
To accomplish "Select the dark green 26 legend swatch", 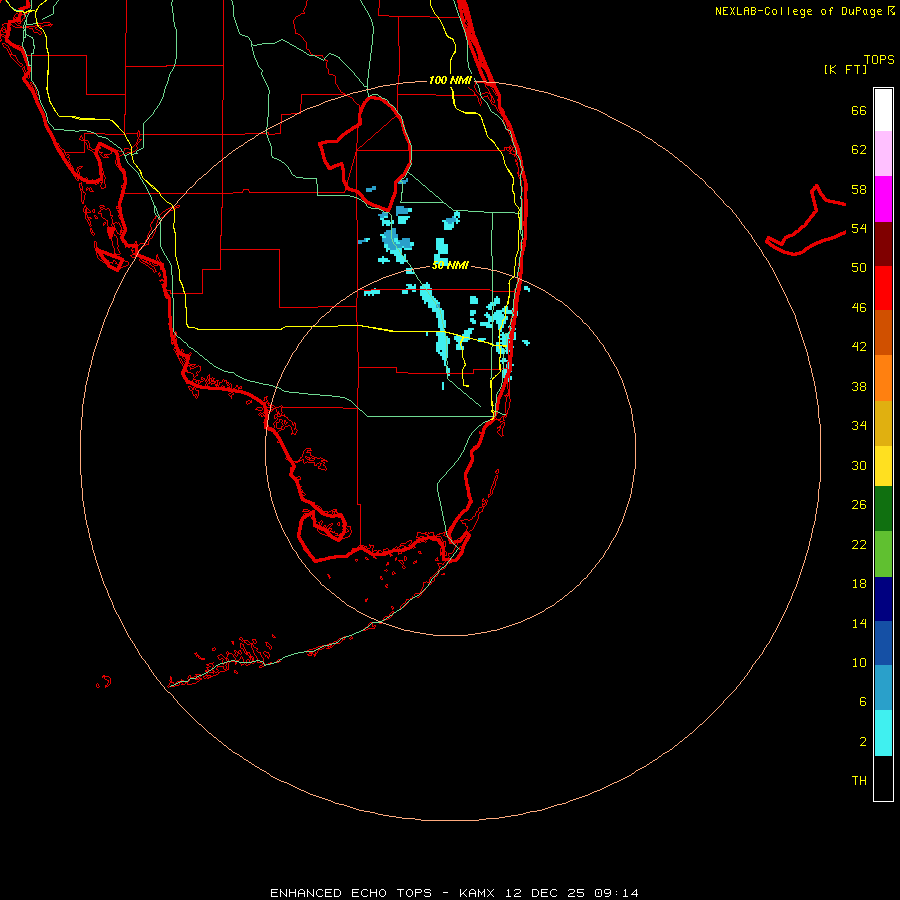I will (x=883, y=509).
